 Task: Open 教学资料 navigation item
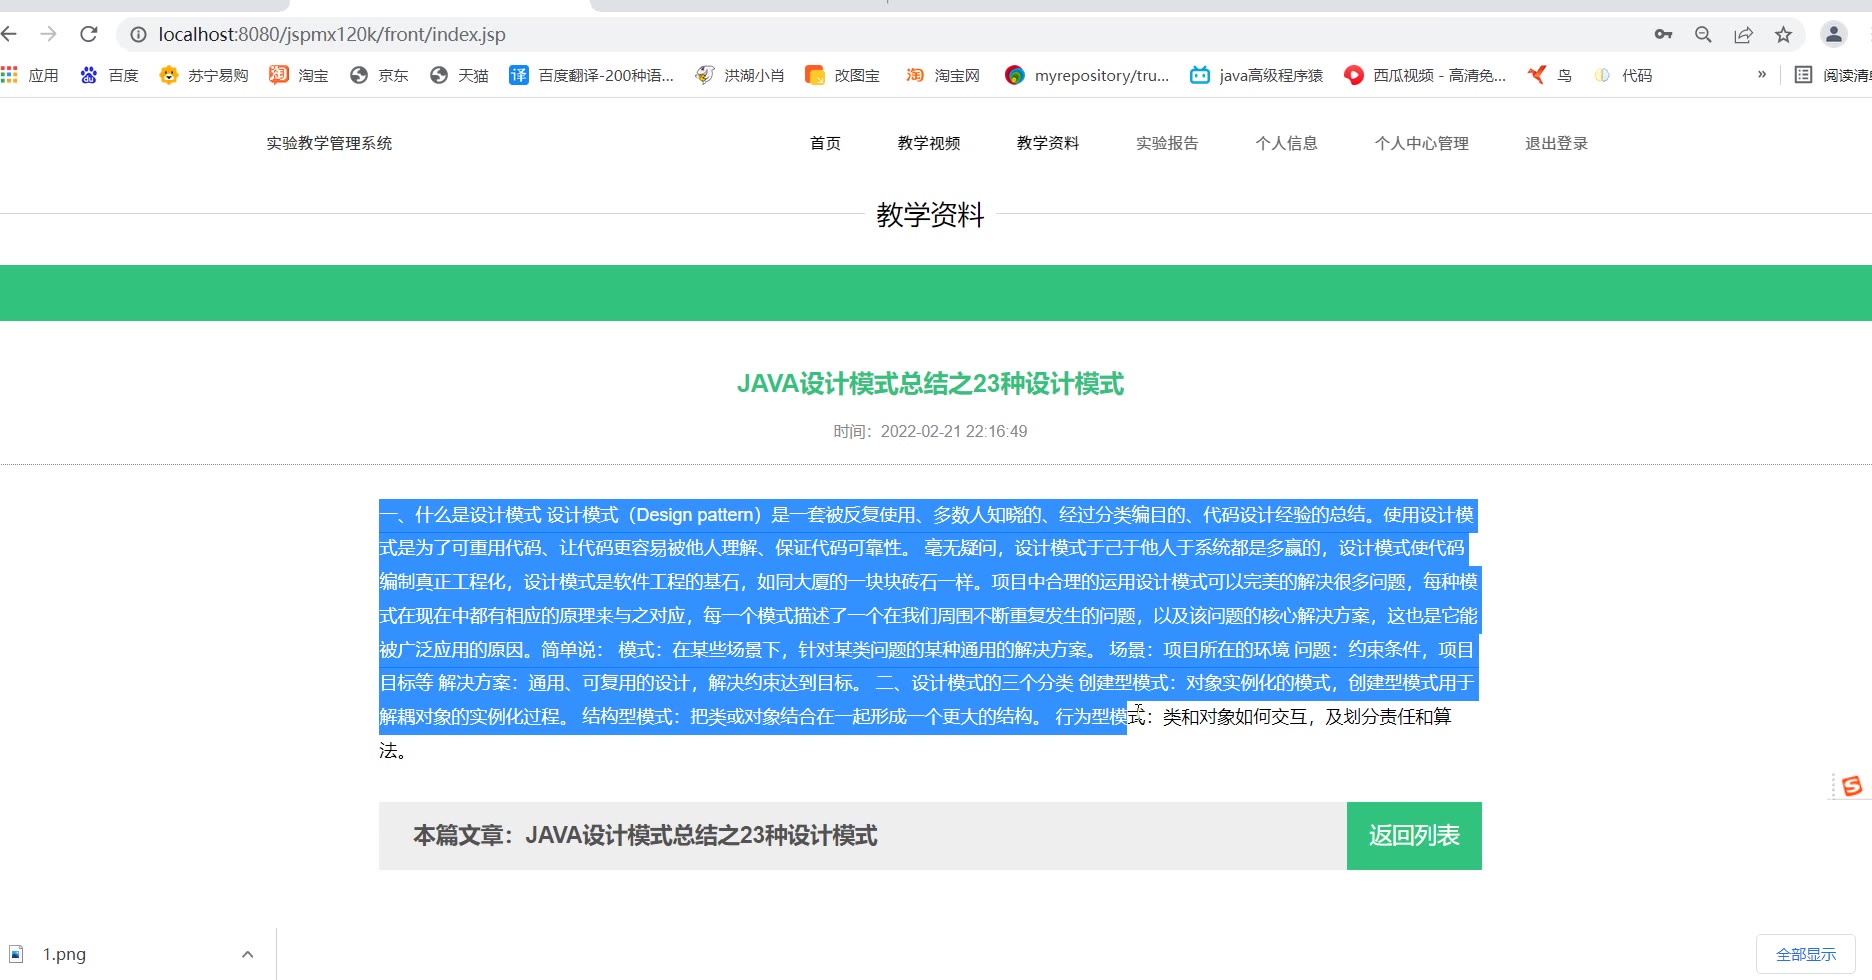tap(1048, 143)
